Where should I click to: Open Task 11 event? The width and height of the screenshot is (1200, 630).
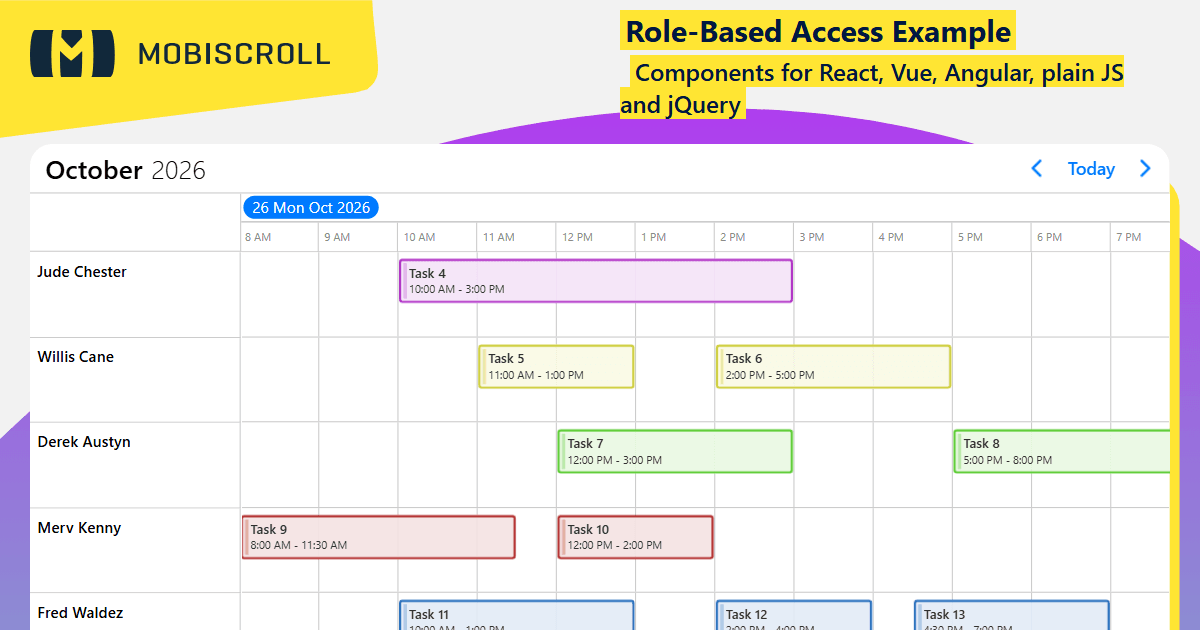click(x=516, y=615)
